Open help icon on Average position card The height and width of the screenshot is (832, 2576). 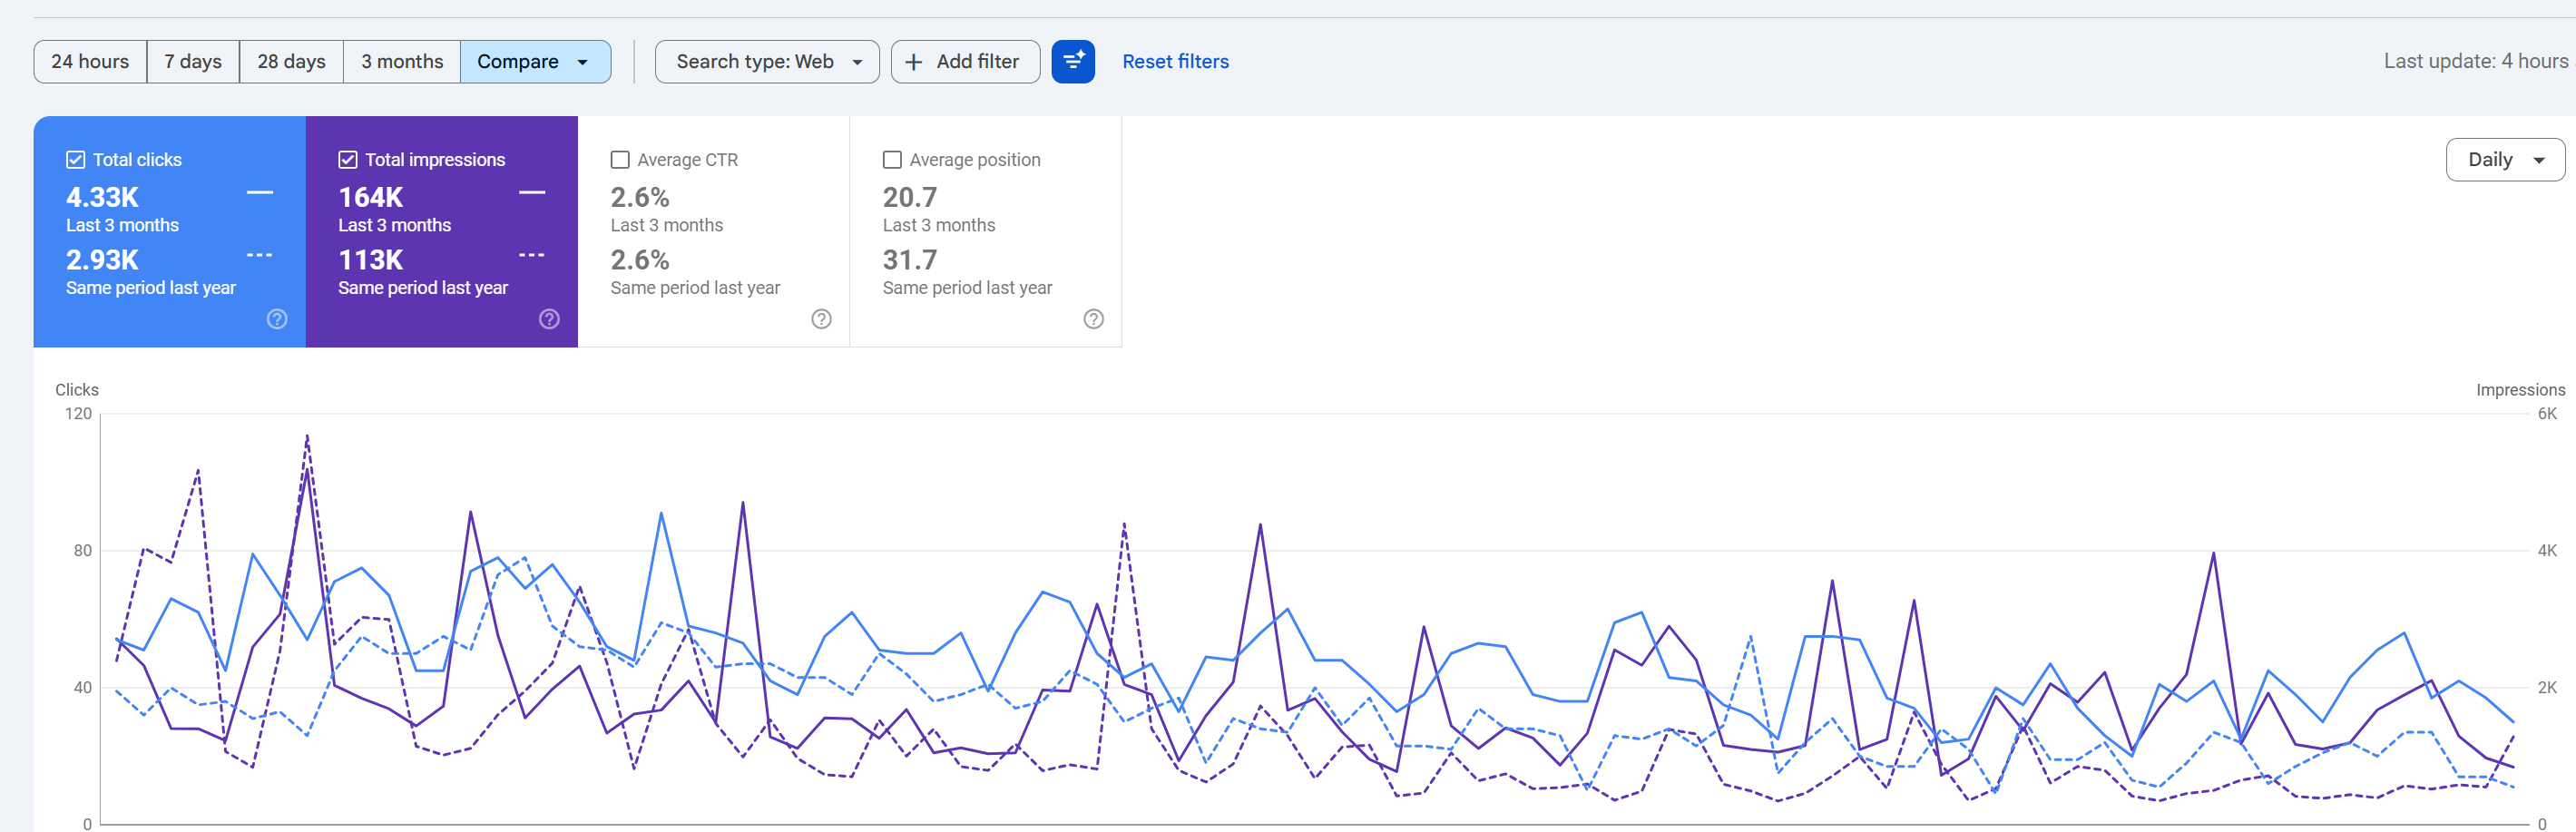(1093, 319)
